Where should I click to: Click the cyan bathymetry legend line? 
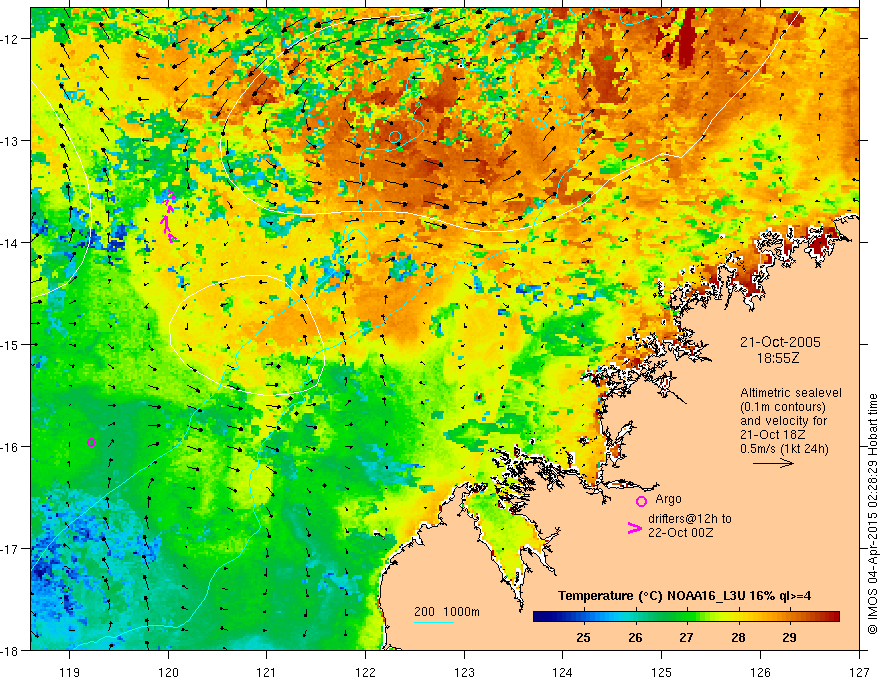coord(433,622)
